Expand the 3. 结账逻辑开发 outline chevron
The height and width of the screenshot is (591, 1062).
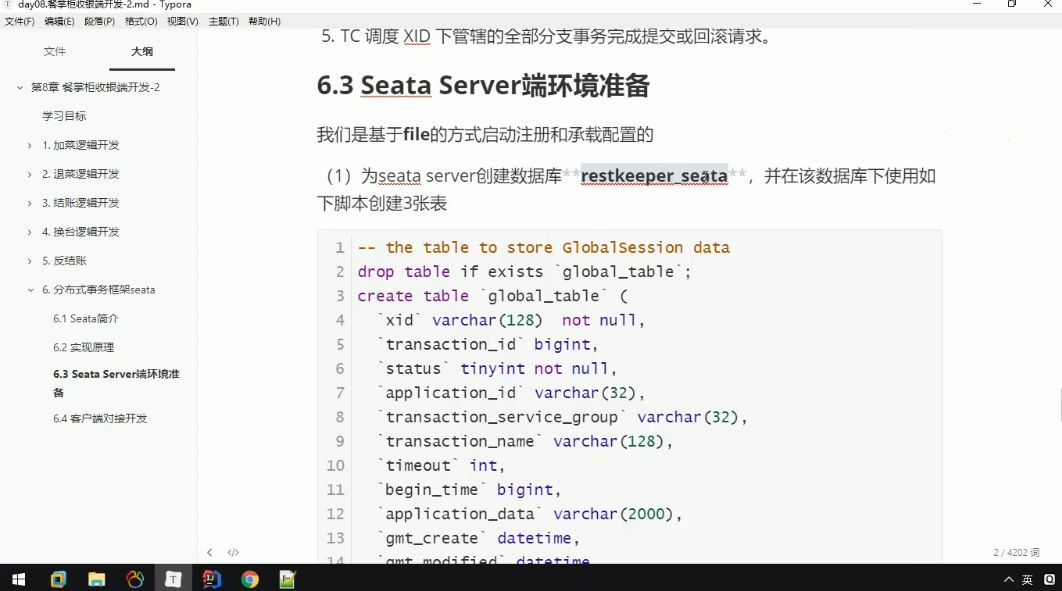[x=29, y=203]
